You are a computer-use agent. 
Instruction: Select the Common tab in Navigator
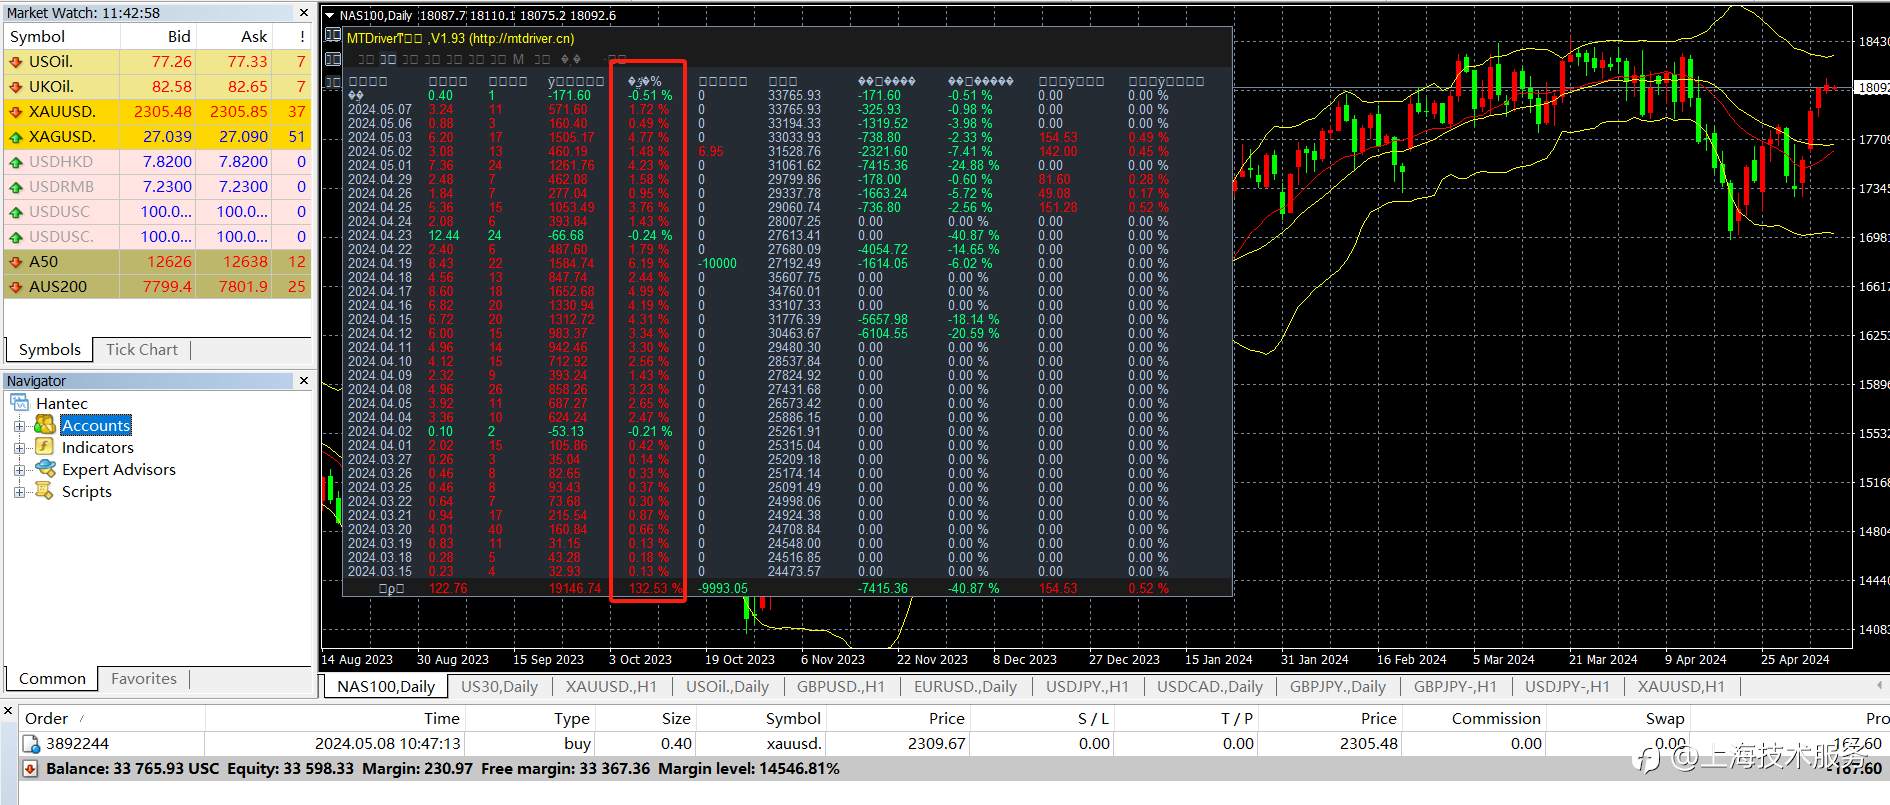pos(52,679)
